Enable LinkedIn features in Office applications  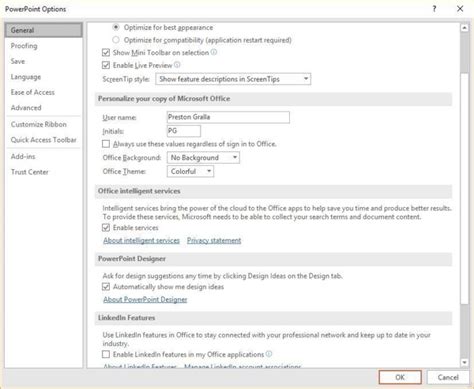(x=106, y=354)
